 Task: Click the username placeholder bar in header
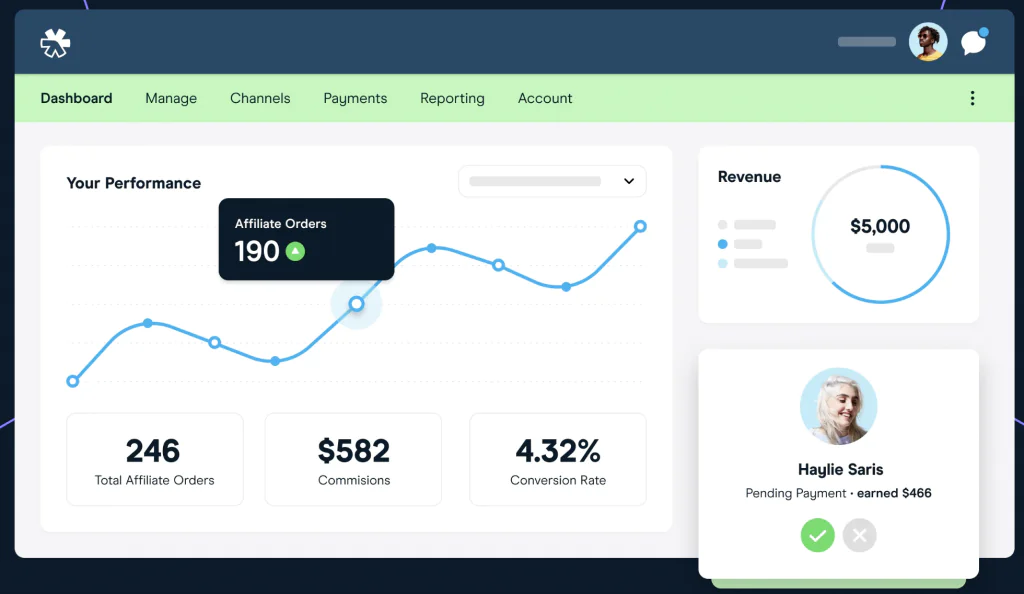point(867,42)
